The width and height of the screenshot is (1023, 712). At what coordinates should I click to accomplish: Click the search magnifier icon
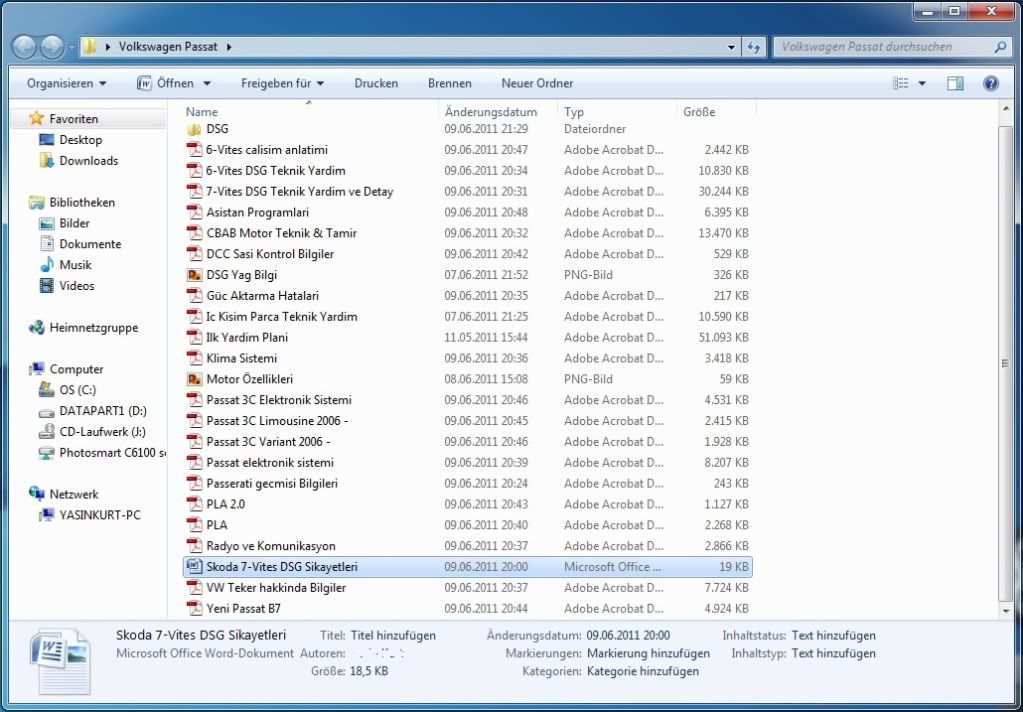pyautogui.click(x=1000, y=47)
